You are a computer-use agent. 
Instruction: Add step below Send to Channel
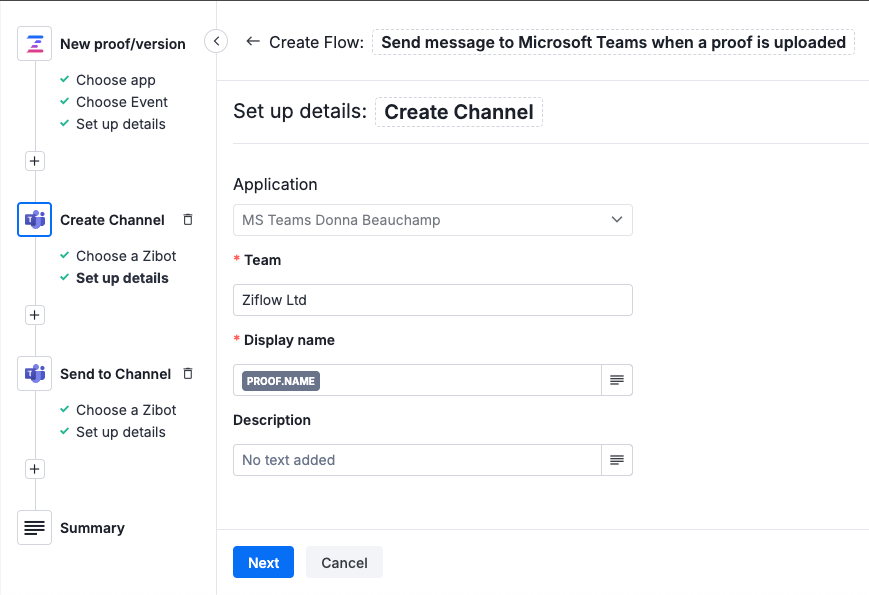point(35,469)
